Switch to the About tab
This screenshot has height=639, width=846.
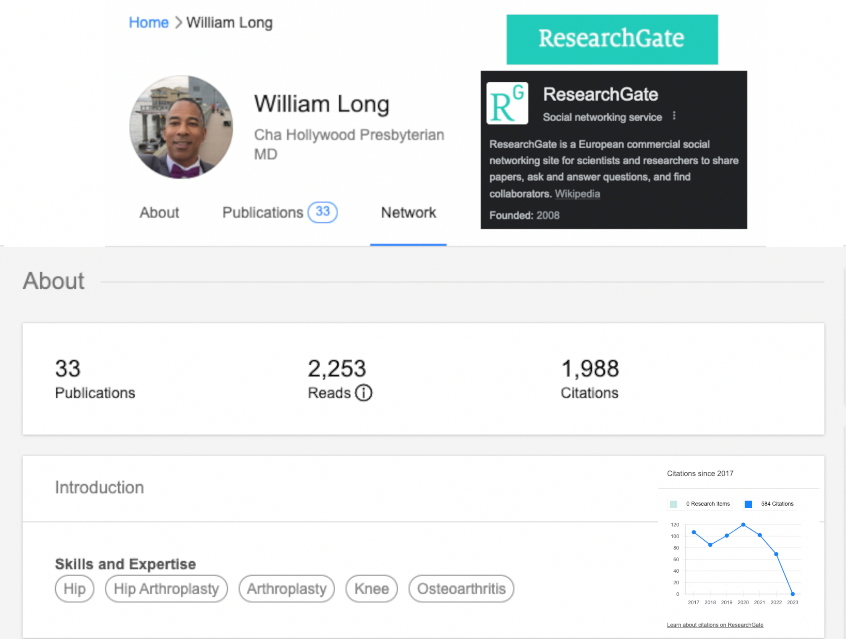(x=159, y=213)
